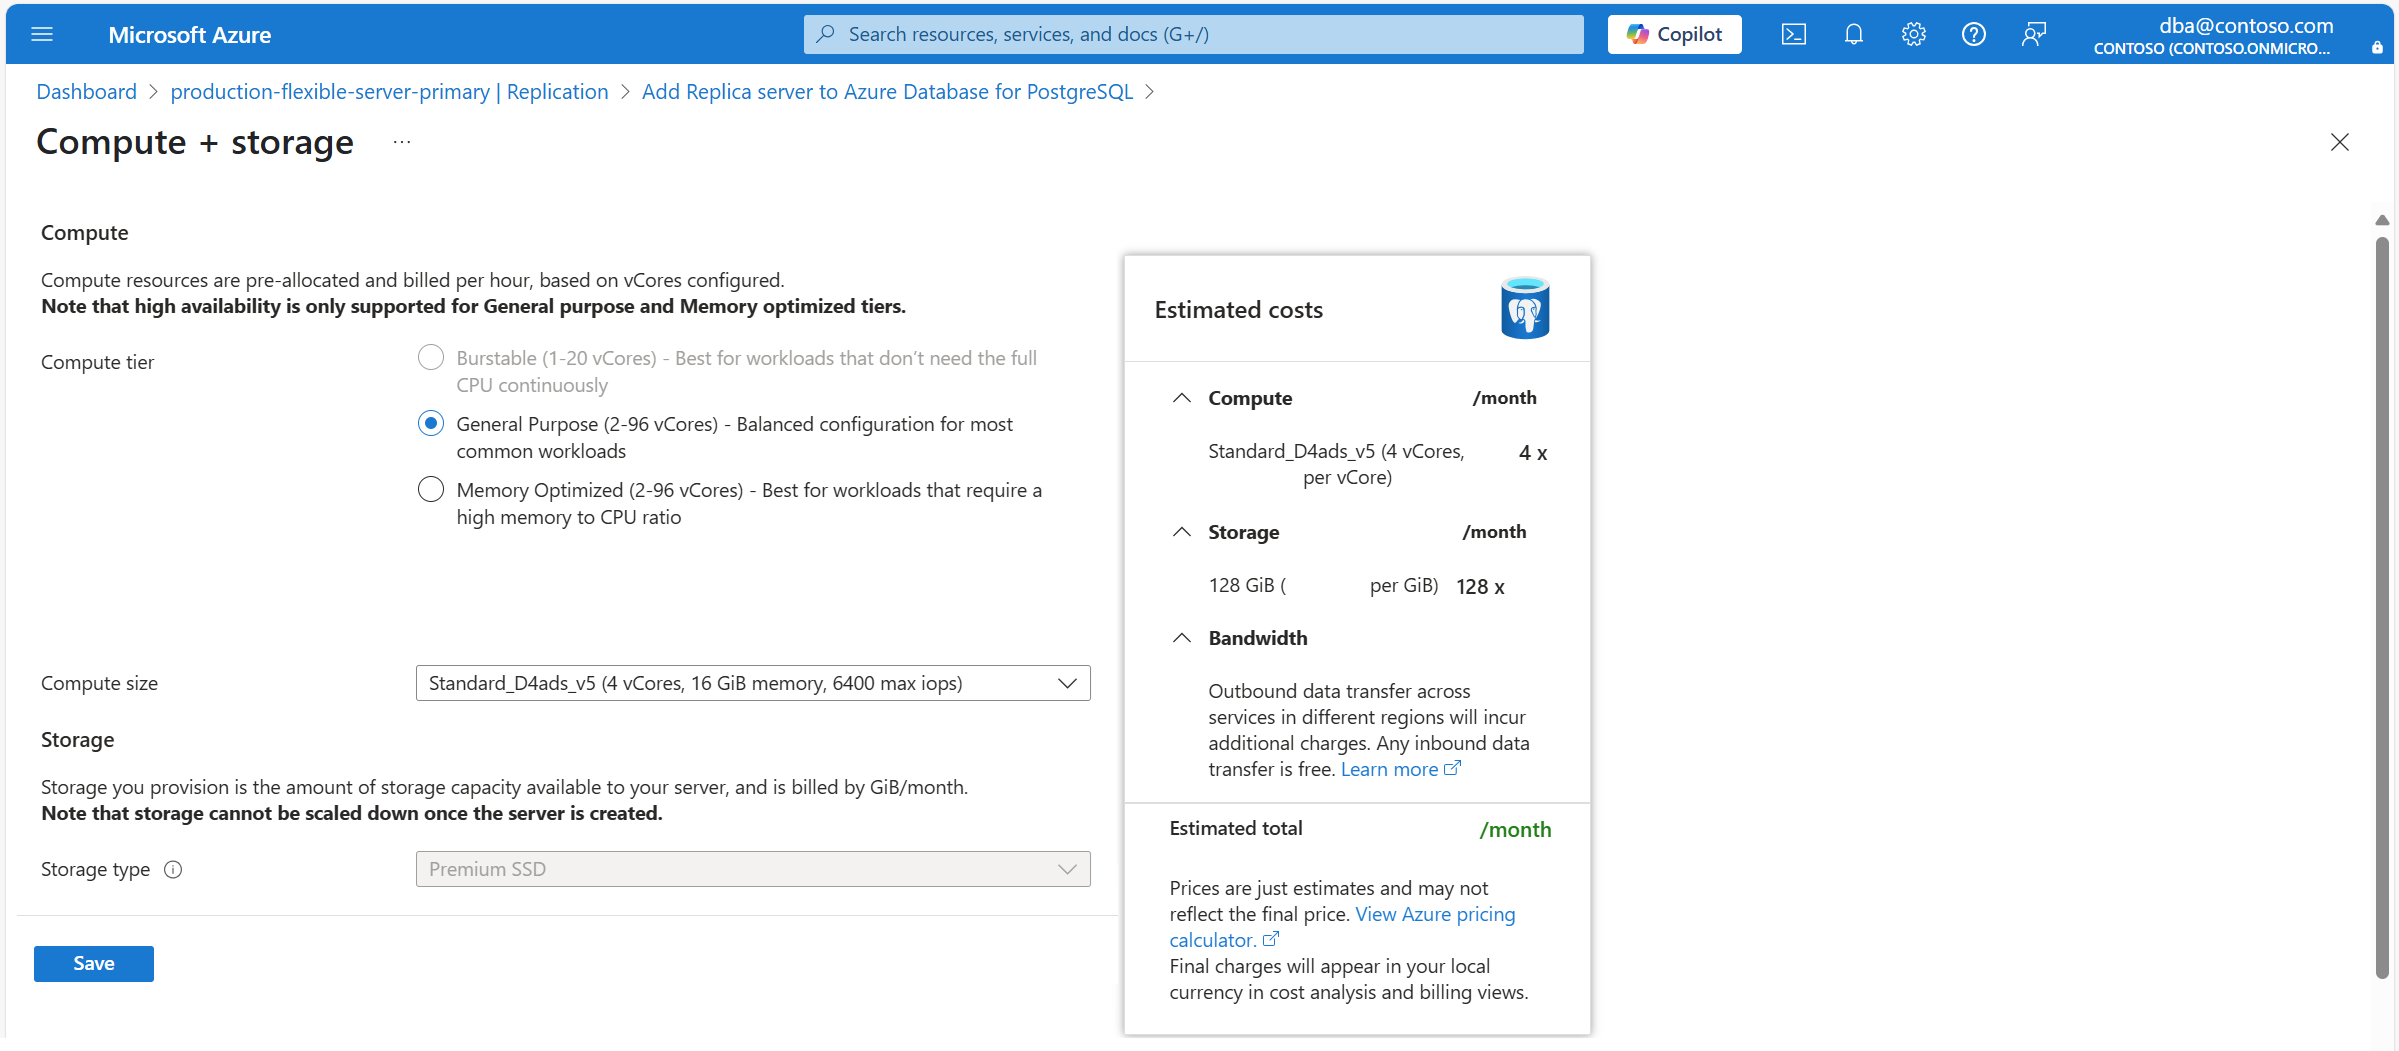Collapse the Bandwidth cost section
Image resolution: width=2399 pixels, height=1051 pixels.
1181,638
